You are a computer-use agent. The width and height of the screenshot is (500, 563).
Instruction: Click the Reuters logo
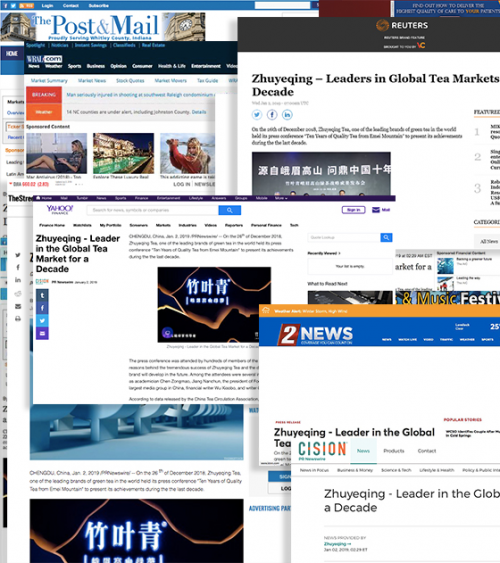(x=402, y=25)
